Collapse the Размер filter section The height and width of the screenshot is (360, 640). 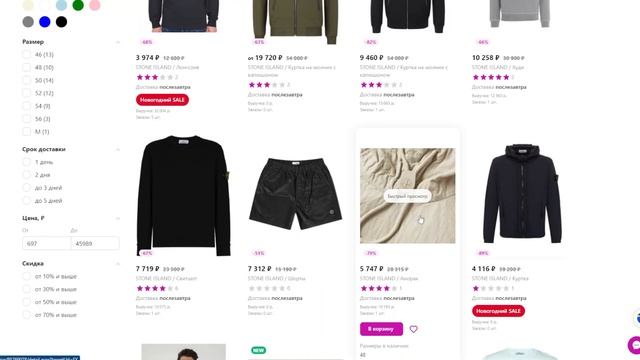[x=118, y=42]
